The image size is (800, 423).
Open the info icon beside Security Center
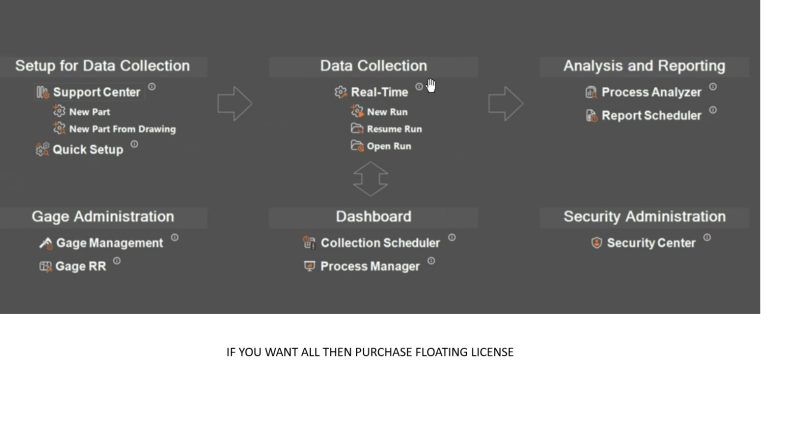pyautogui.click(x=707, y=237)
